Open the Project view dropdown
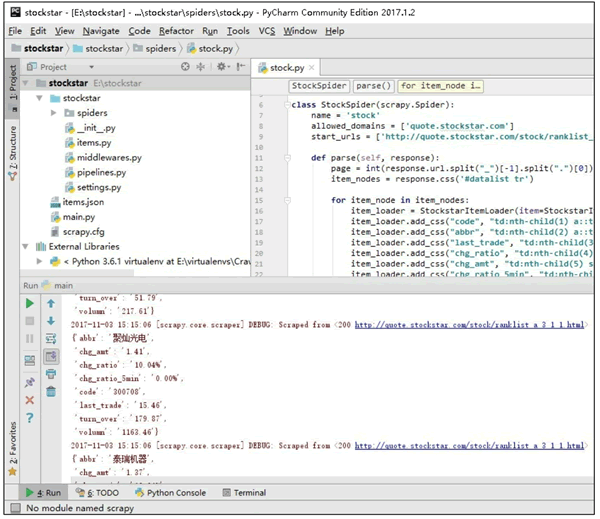 91,67
